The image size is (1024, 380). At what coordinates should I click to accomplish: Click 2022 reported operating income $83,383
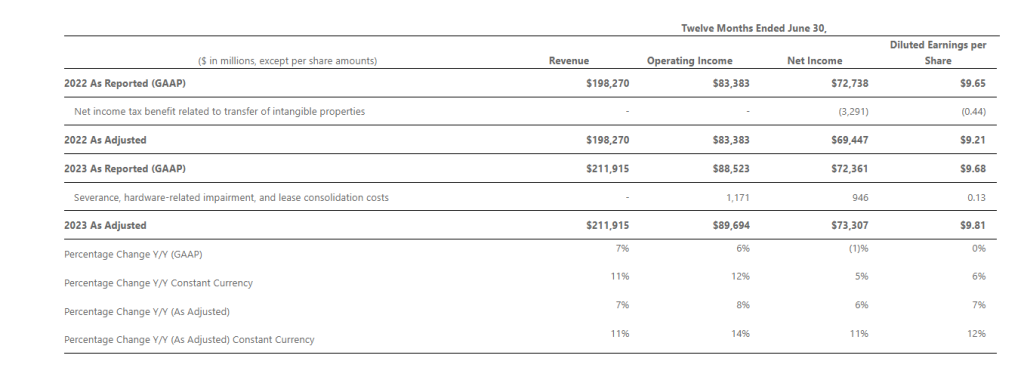point(731,83)
